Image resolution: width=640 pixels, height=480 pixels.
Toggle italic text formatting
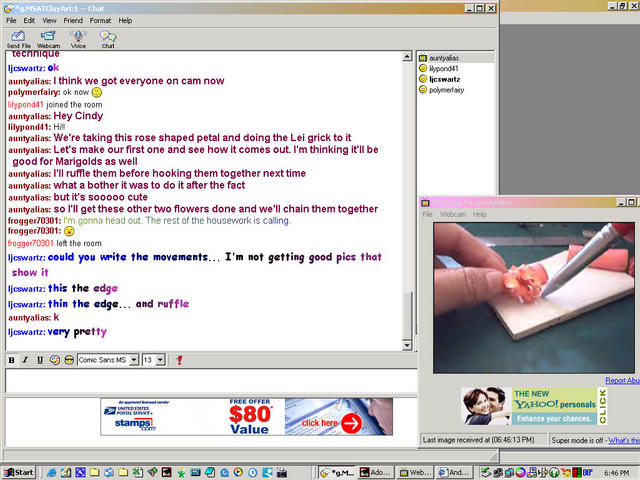25,360
